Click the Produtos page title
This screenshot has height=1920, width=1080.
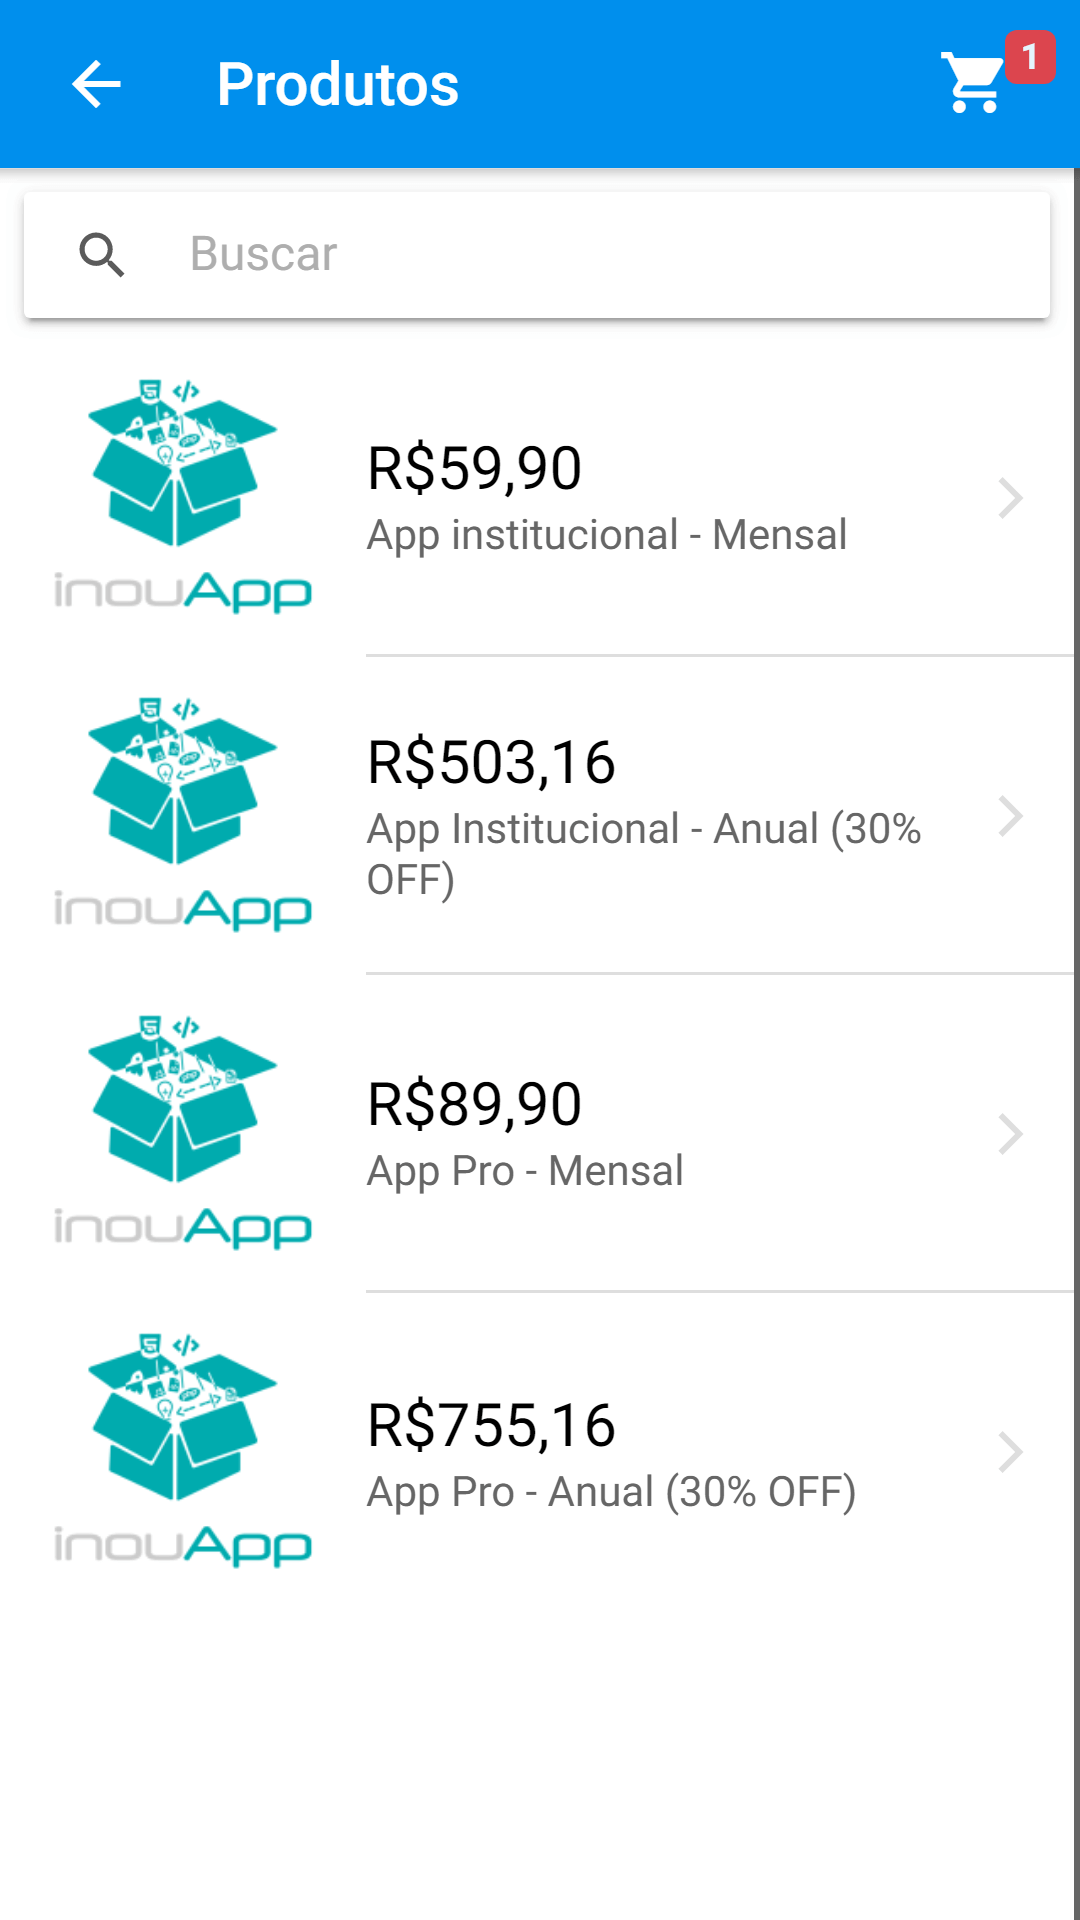[x=338, y=84]
